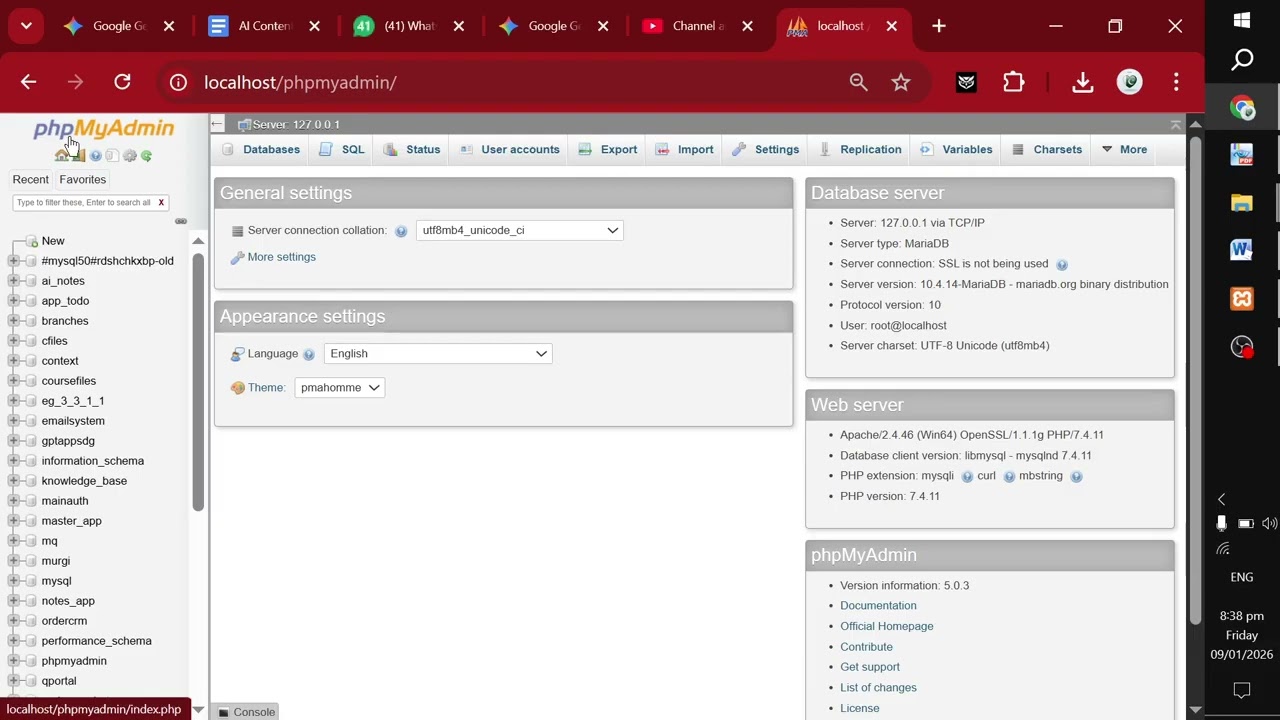The height and width of the screenshot is (720, 1280).
Task: Open File Explorer from the taskbar
Action: click(1242, 203)
